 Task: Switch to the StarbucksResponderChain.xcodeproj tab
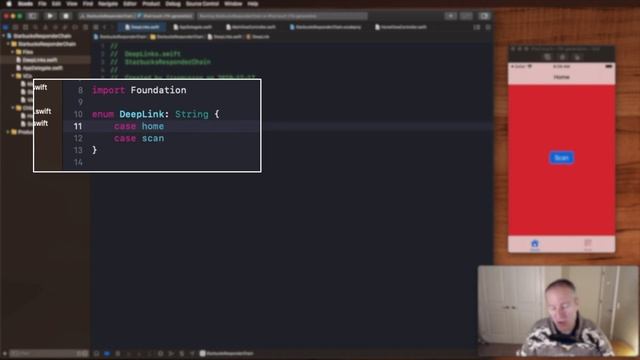[325, 27]
